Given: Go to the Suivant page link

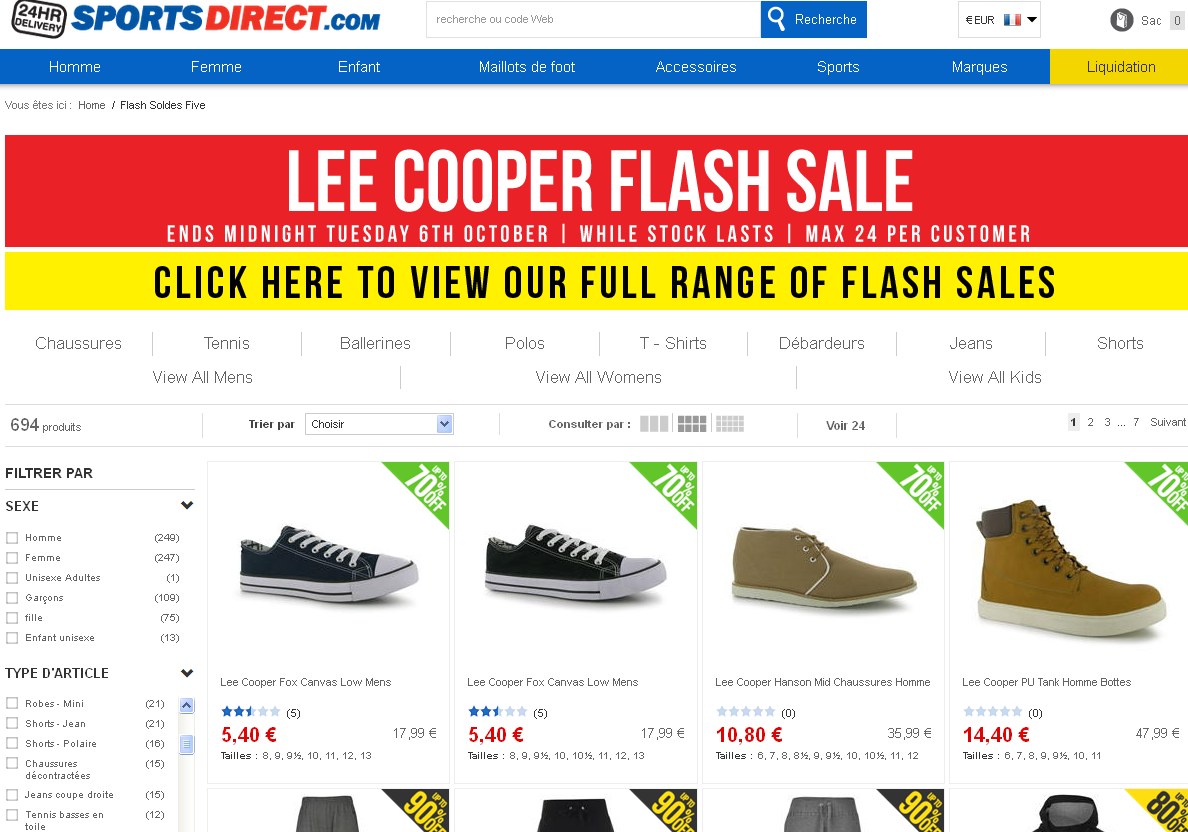Looking at the screenshot, I should tap(1168, 422).
